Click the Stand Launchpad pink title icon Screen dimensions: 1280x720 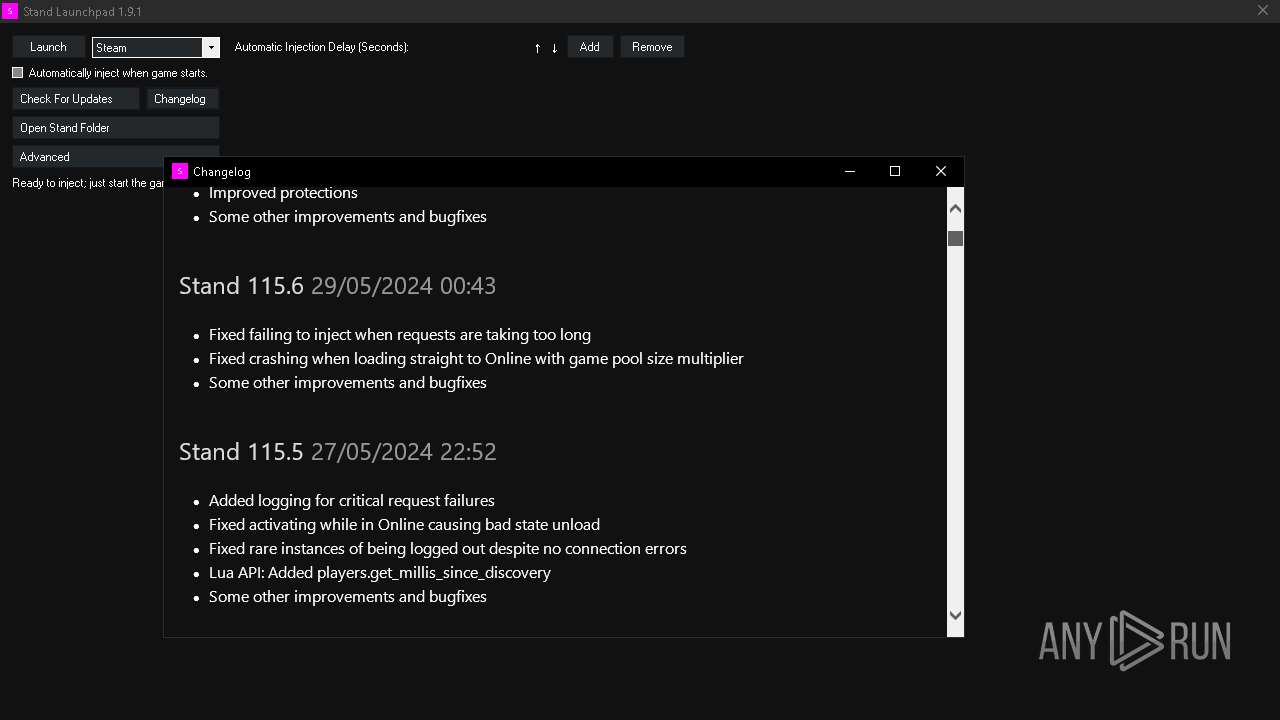[10, 11]
